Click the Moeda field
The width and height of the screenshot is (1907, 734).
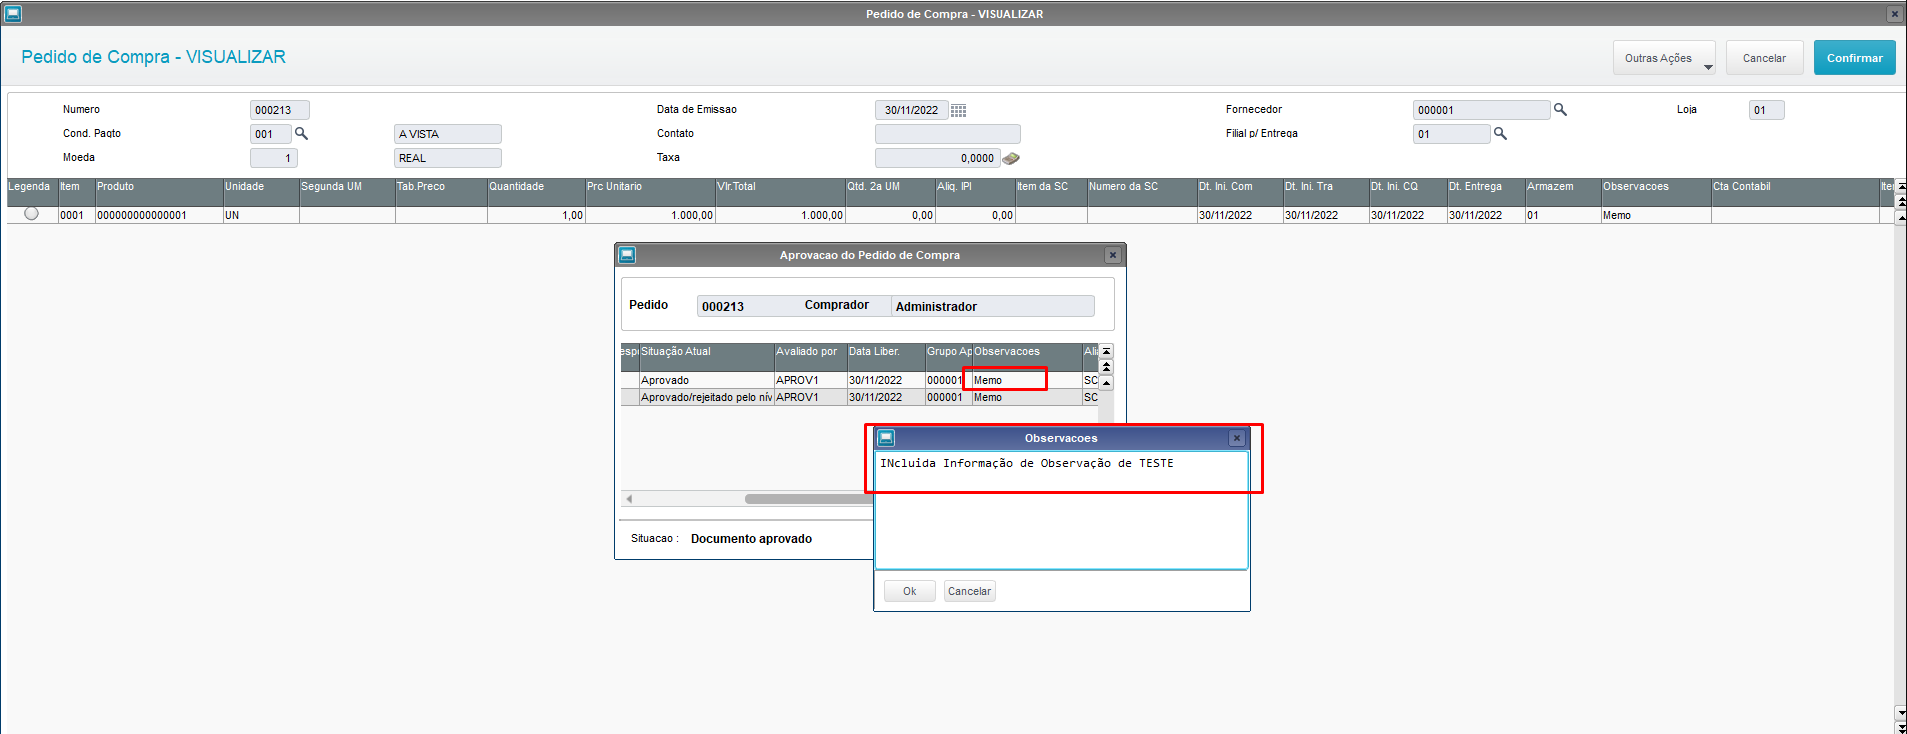[273, 158]
